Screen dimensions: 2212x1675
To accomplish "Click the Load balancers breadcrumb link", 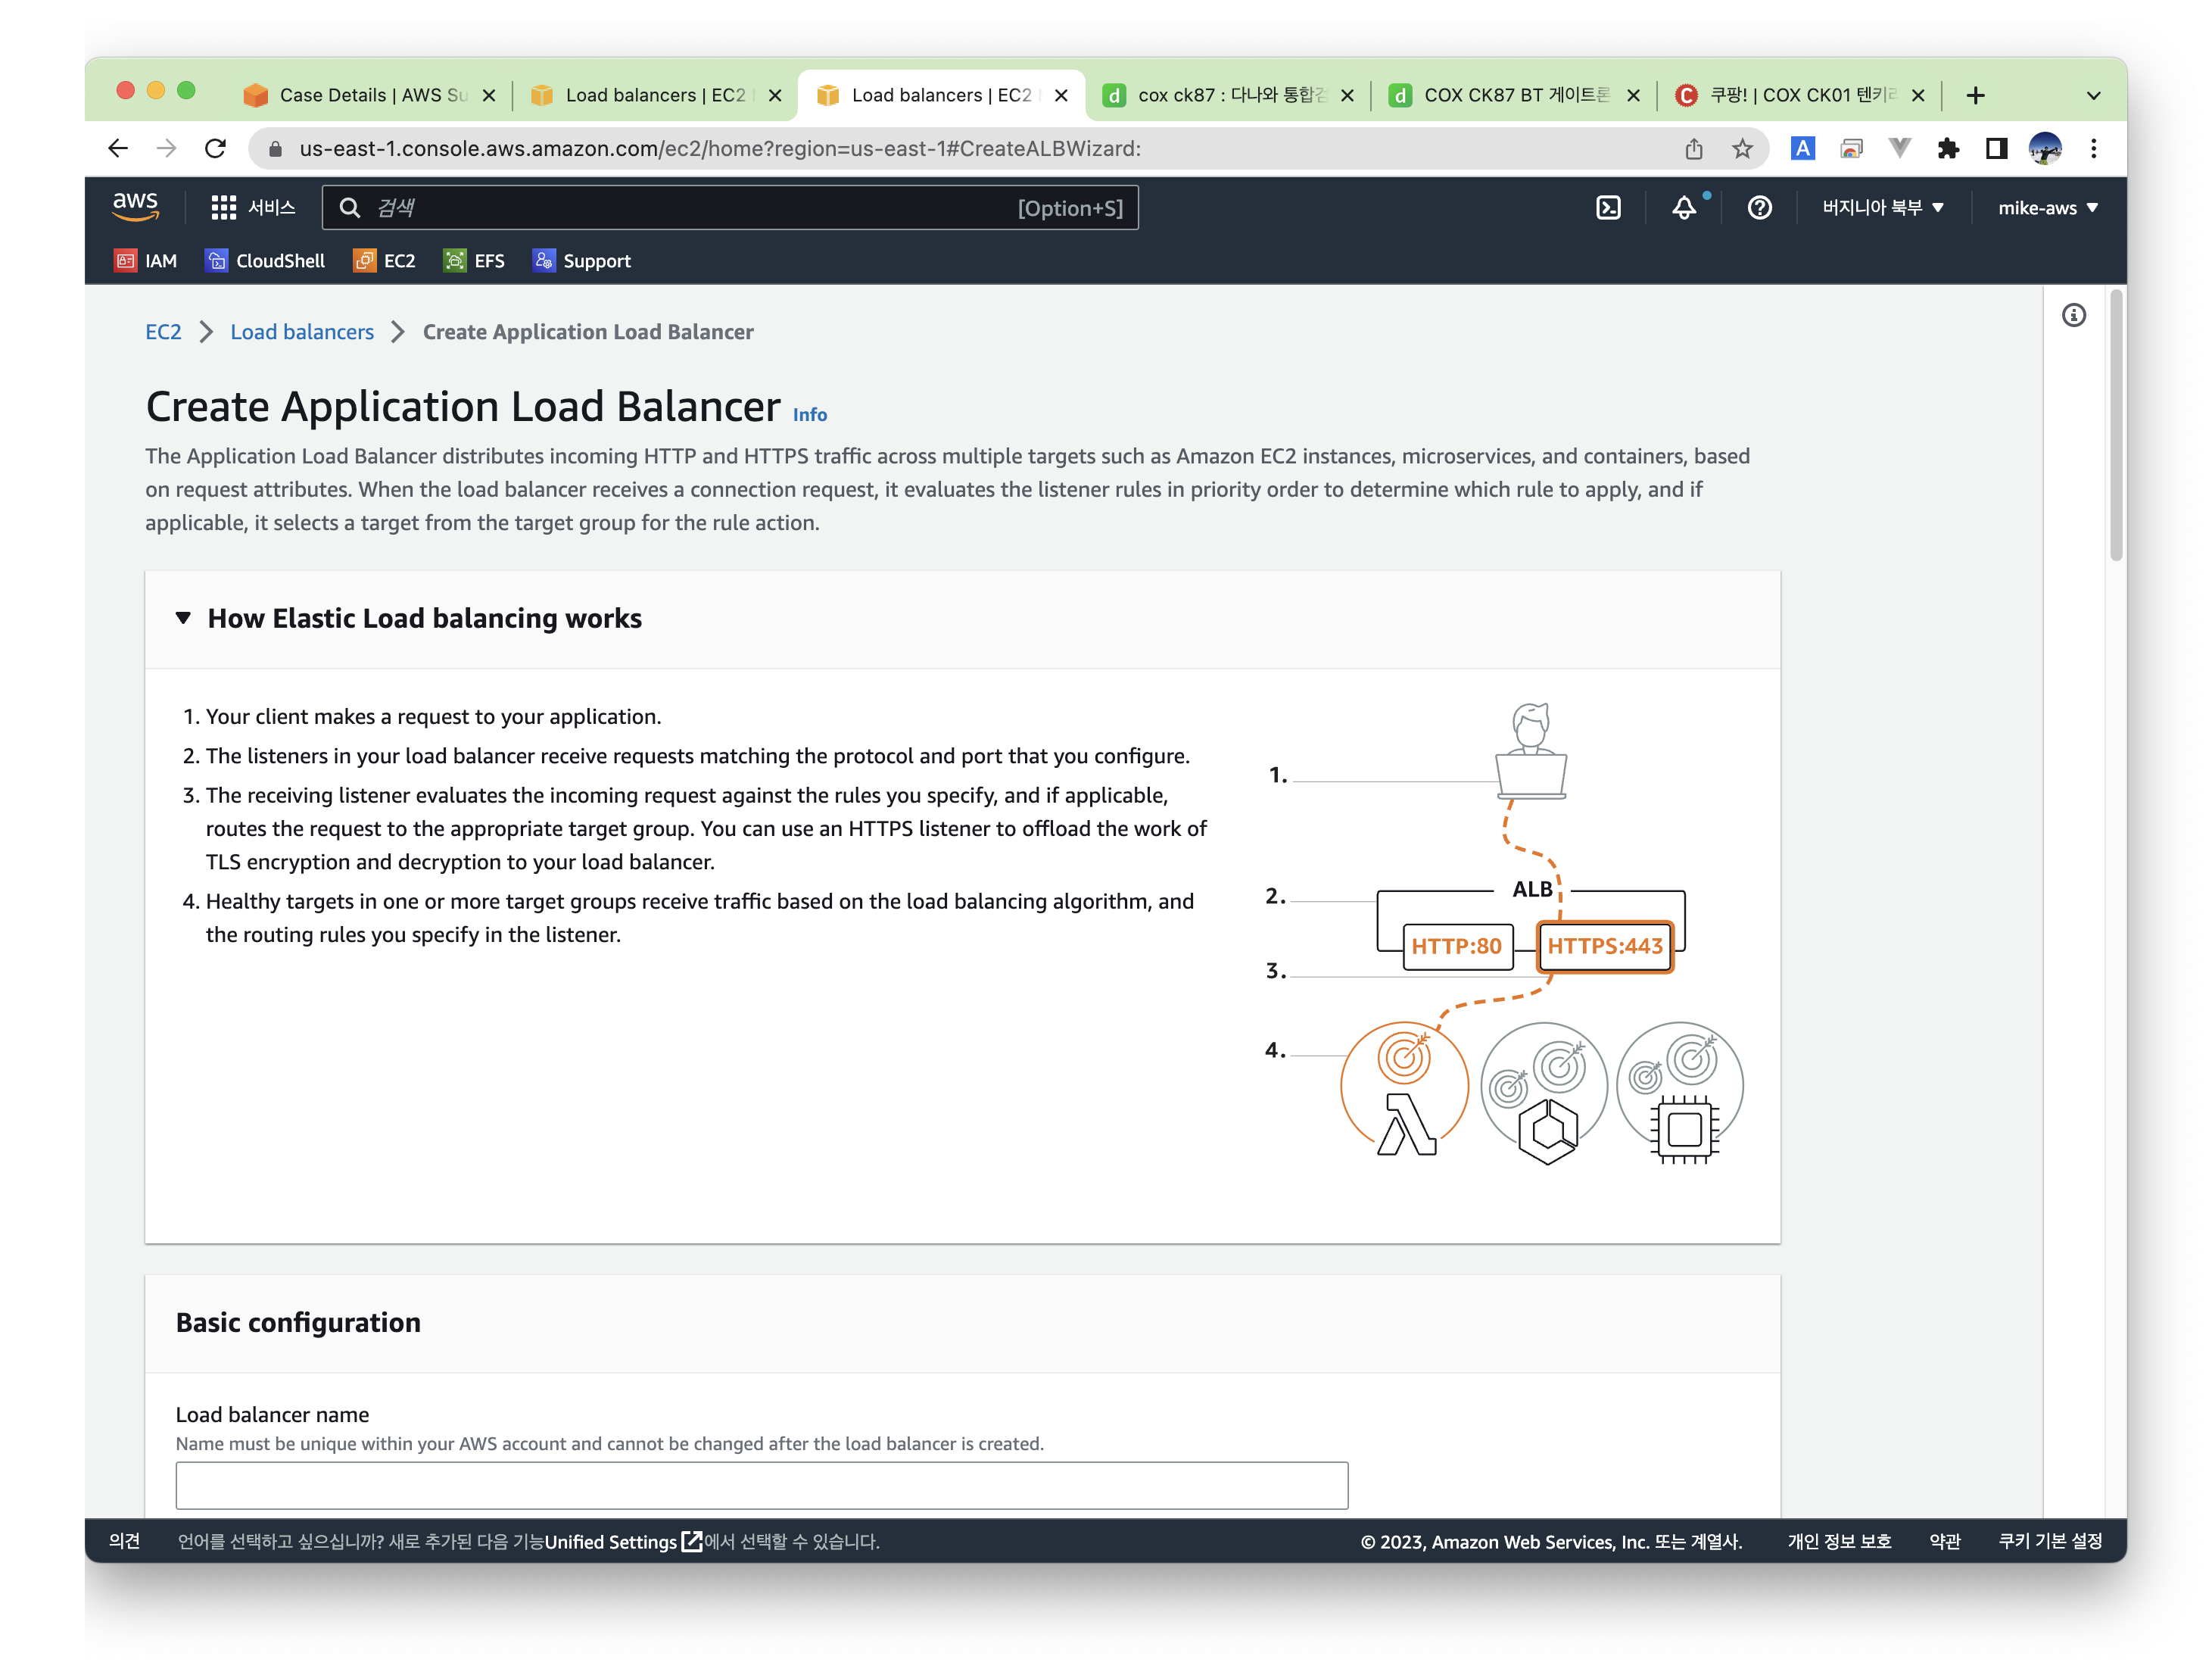I will tap(301, 332).
